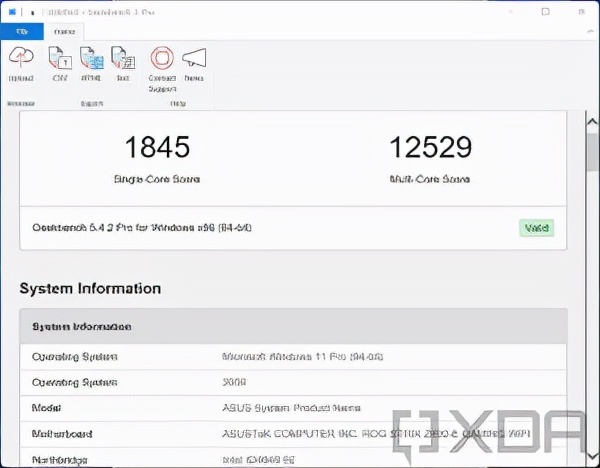600x468 pixels.
Task: Click the application icon in the title bar
Action: click(x=12, y=12)
